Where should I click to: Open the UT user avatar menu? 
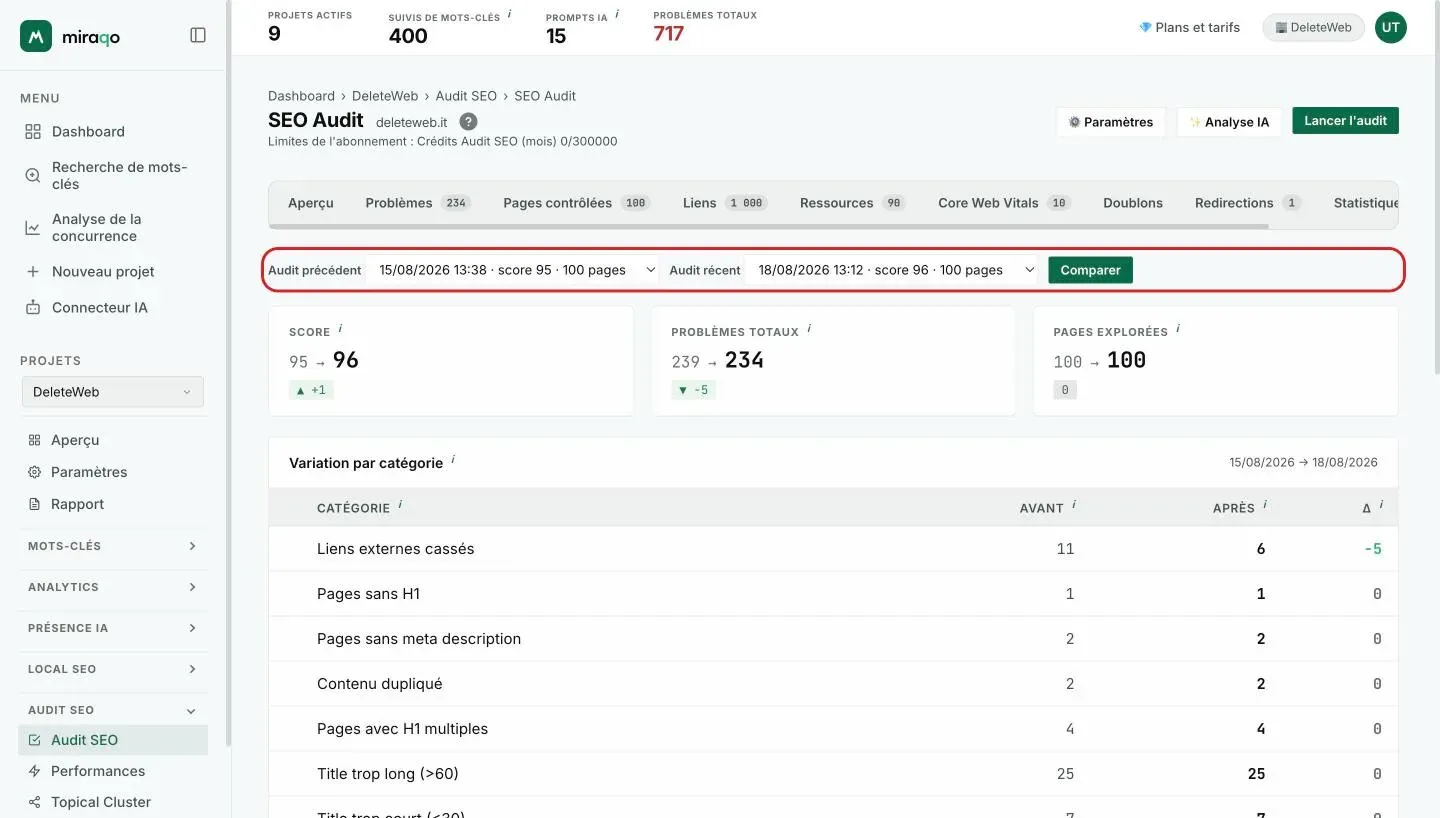coord(1391,28)
